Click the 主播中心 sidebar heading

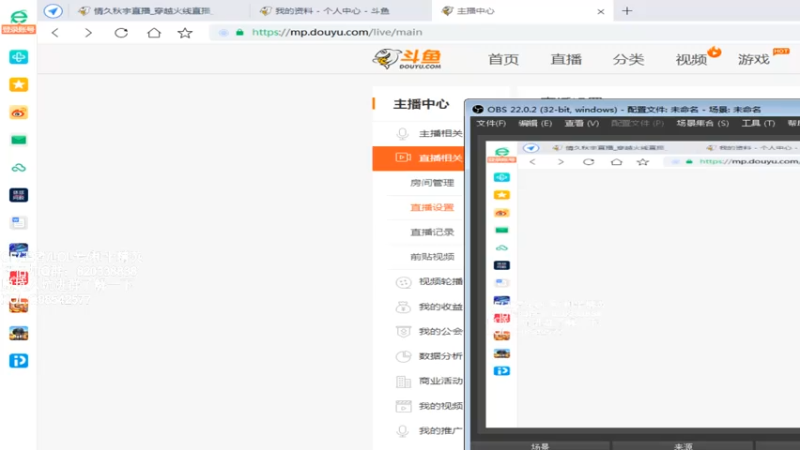pyautogui.click(x=421, y=104)
